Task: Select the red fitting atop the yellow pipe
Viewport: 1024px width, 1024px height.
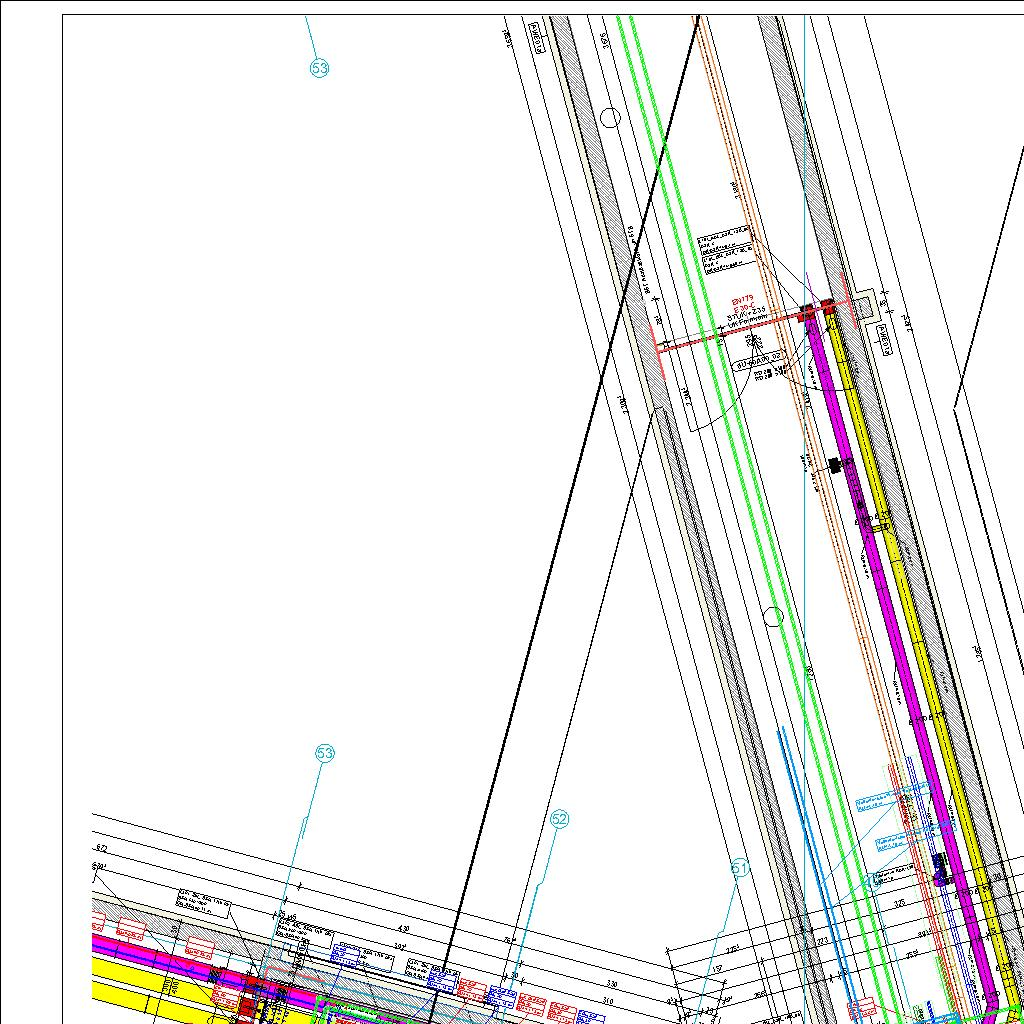Action: point(829,306)
